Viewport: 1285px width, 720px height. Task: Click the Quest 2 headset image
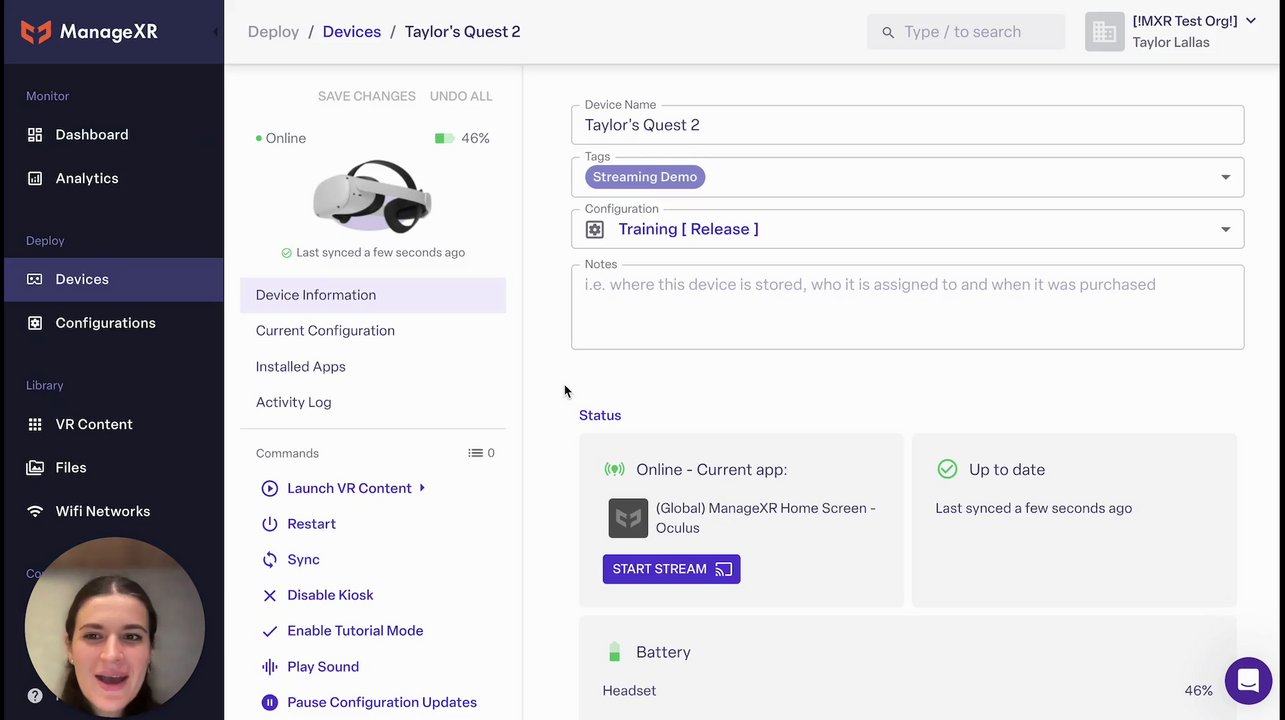pyautogui.click(x=372, y=196)
